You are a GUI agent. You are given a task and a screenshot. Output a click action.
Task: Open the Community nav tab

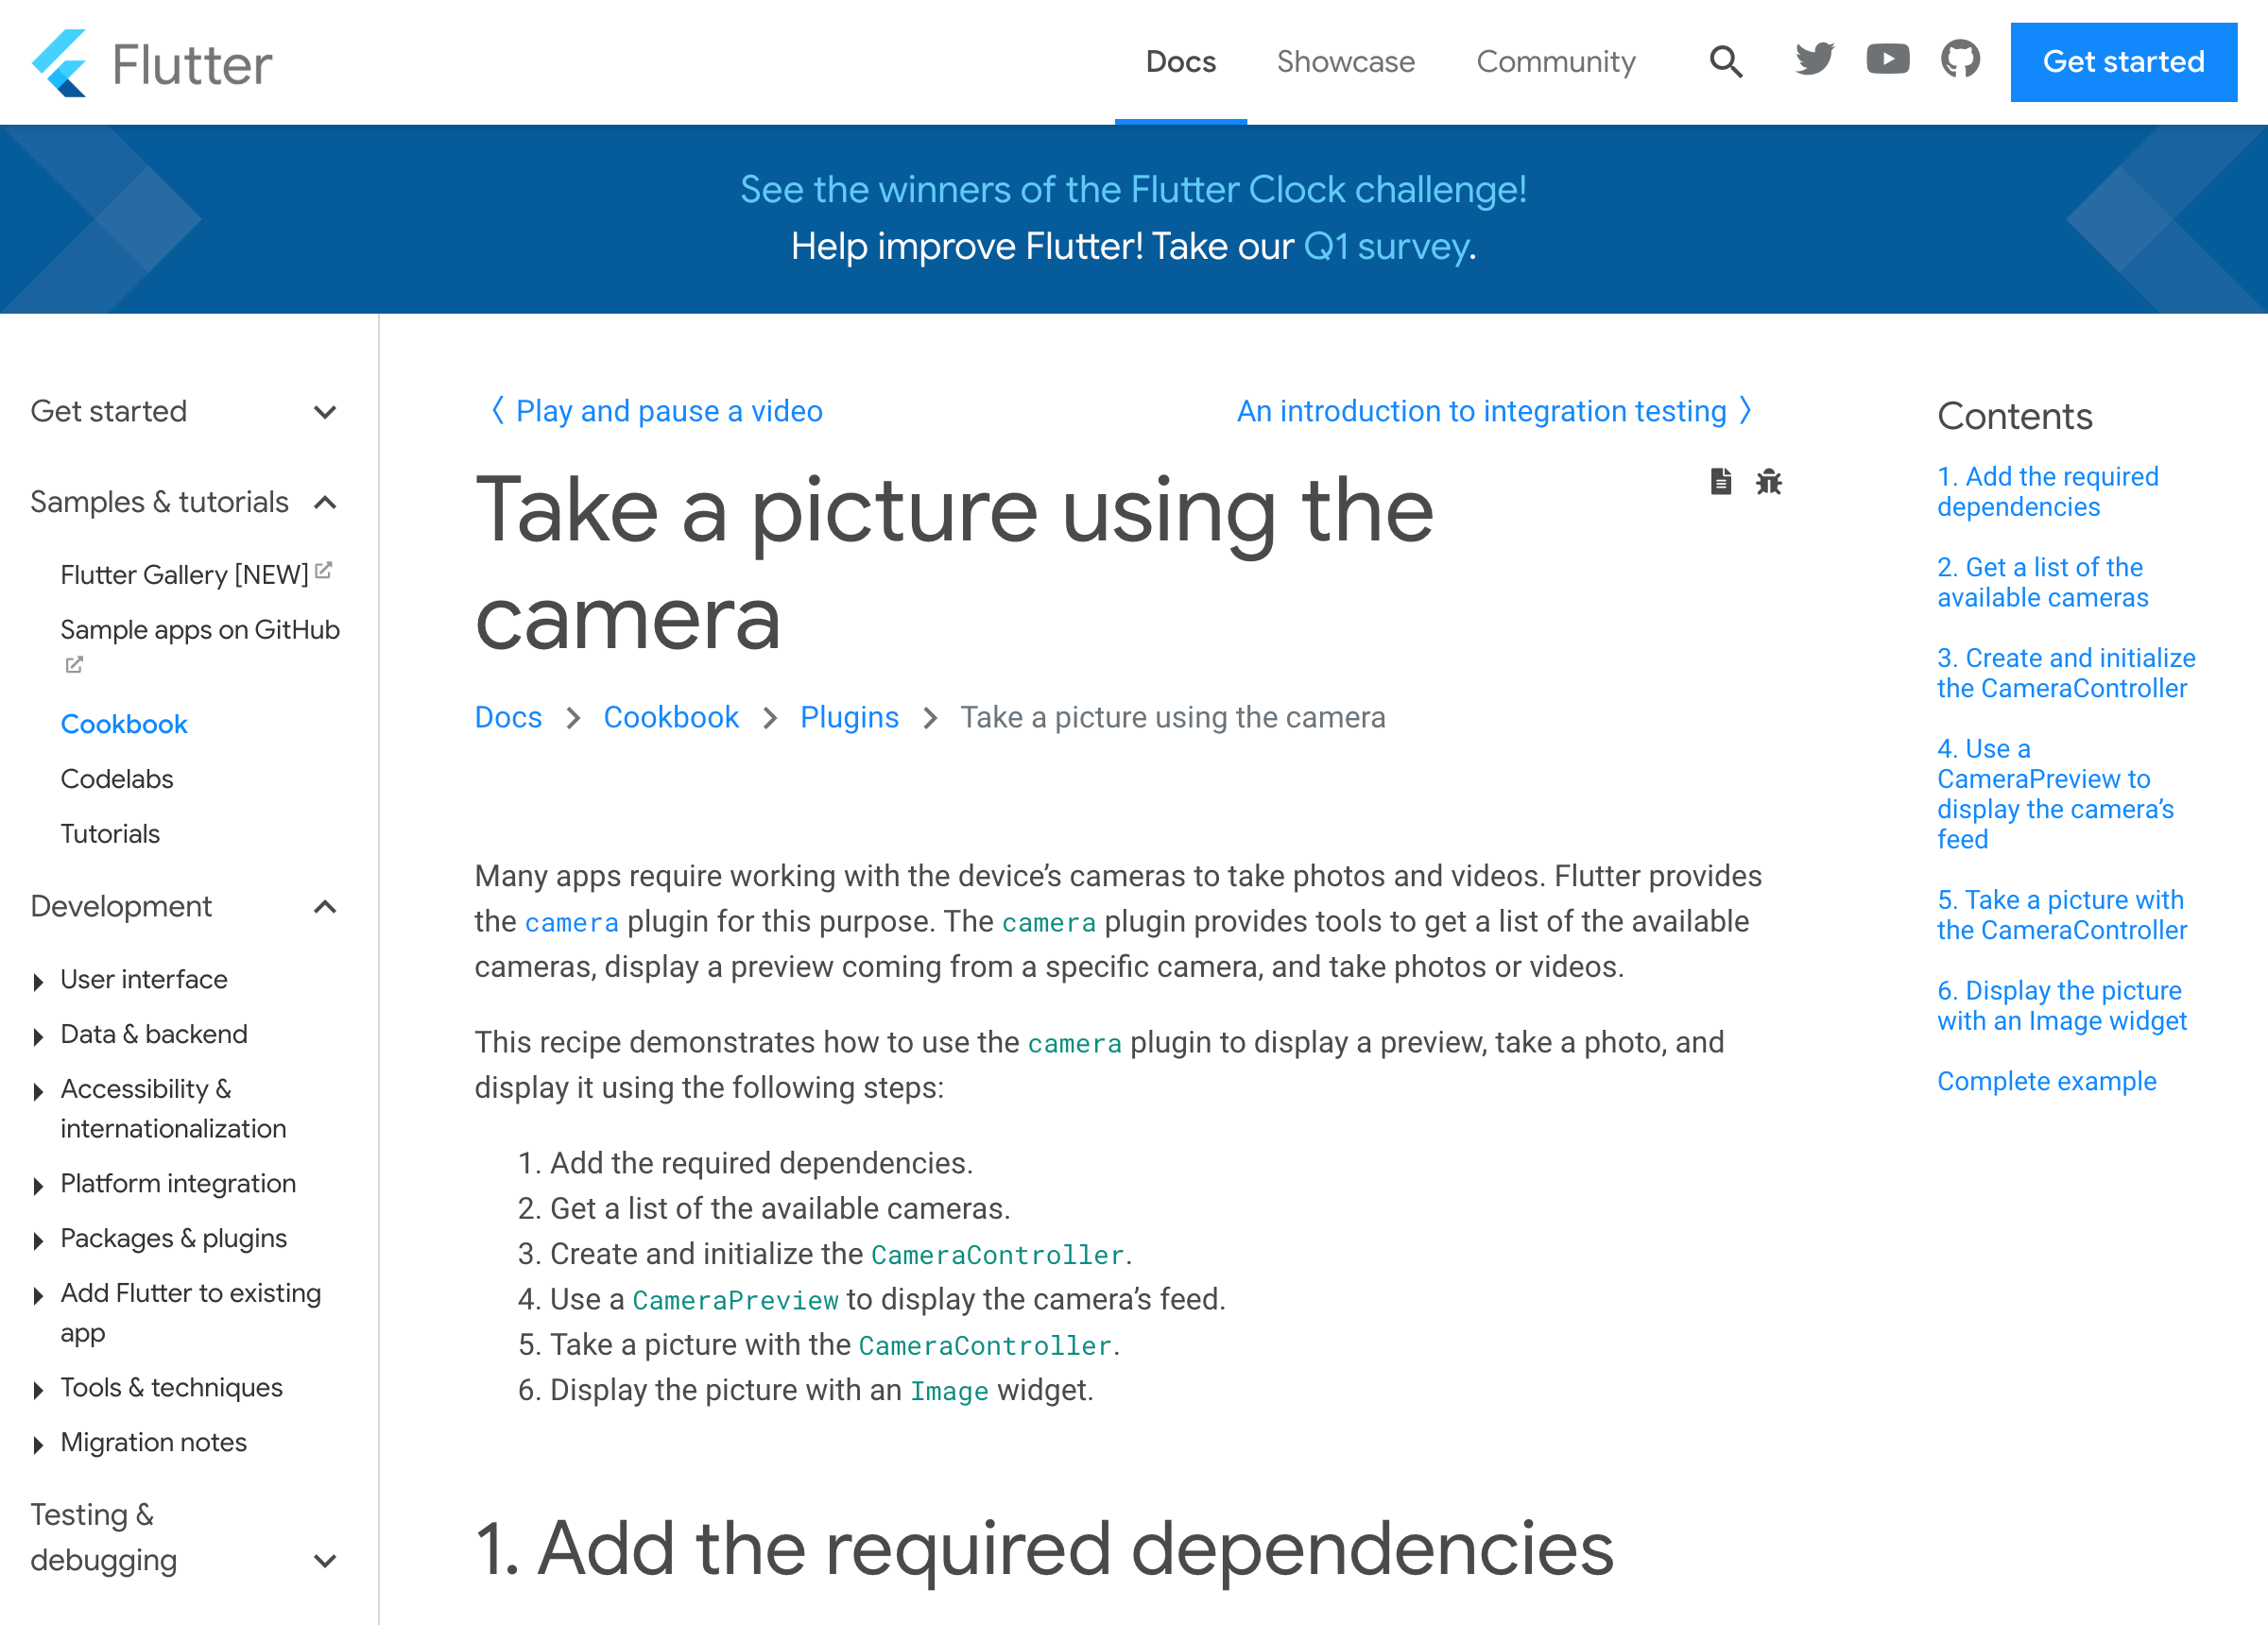tap(1555, 62)
